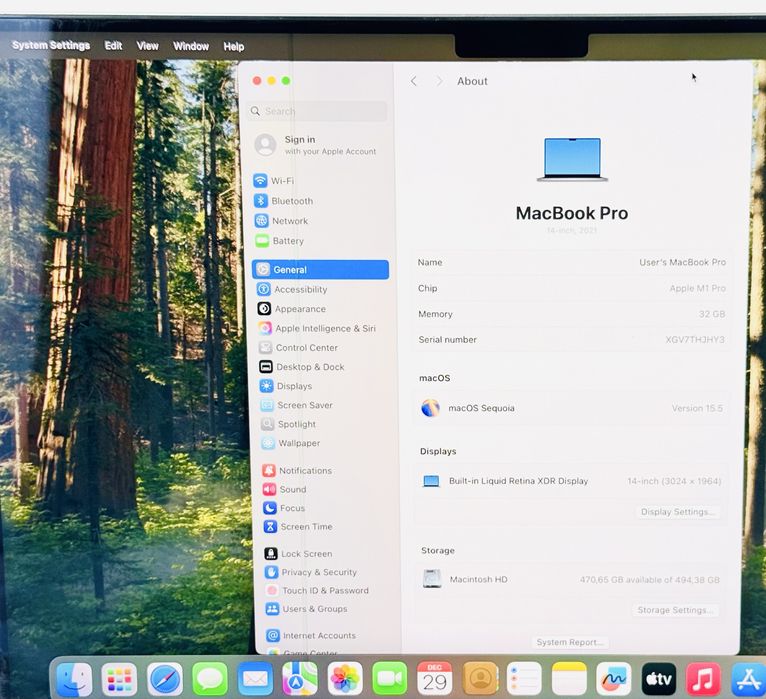Go forward using the right chevron
766x699 pixels.
coord(439,81)
